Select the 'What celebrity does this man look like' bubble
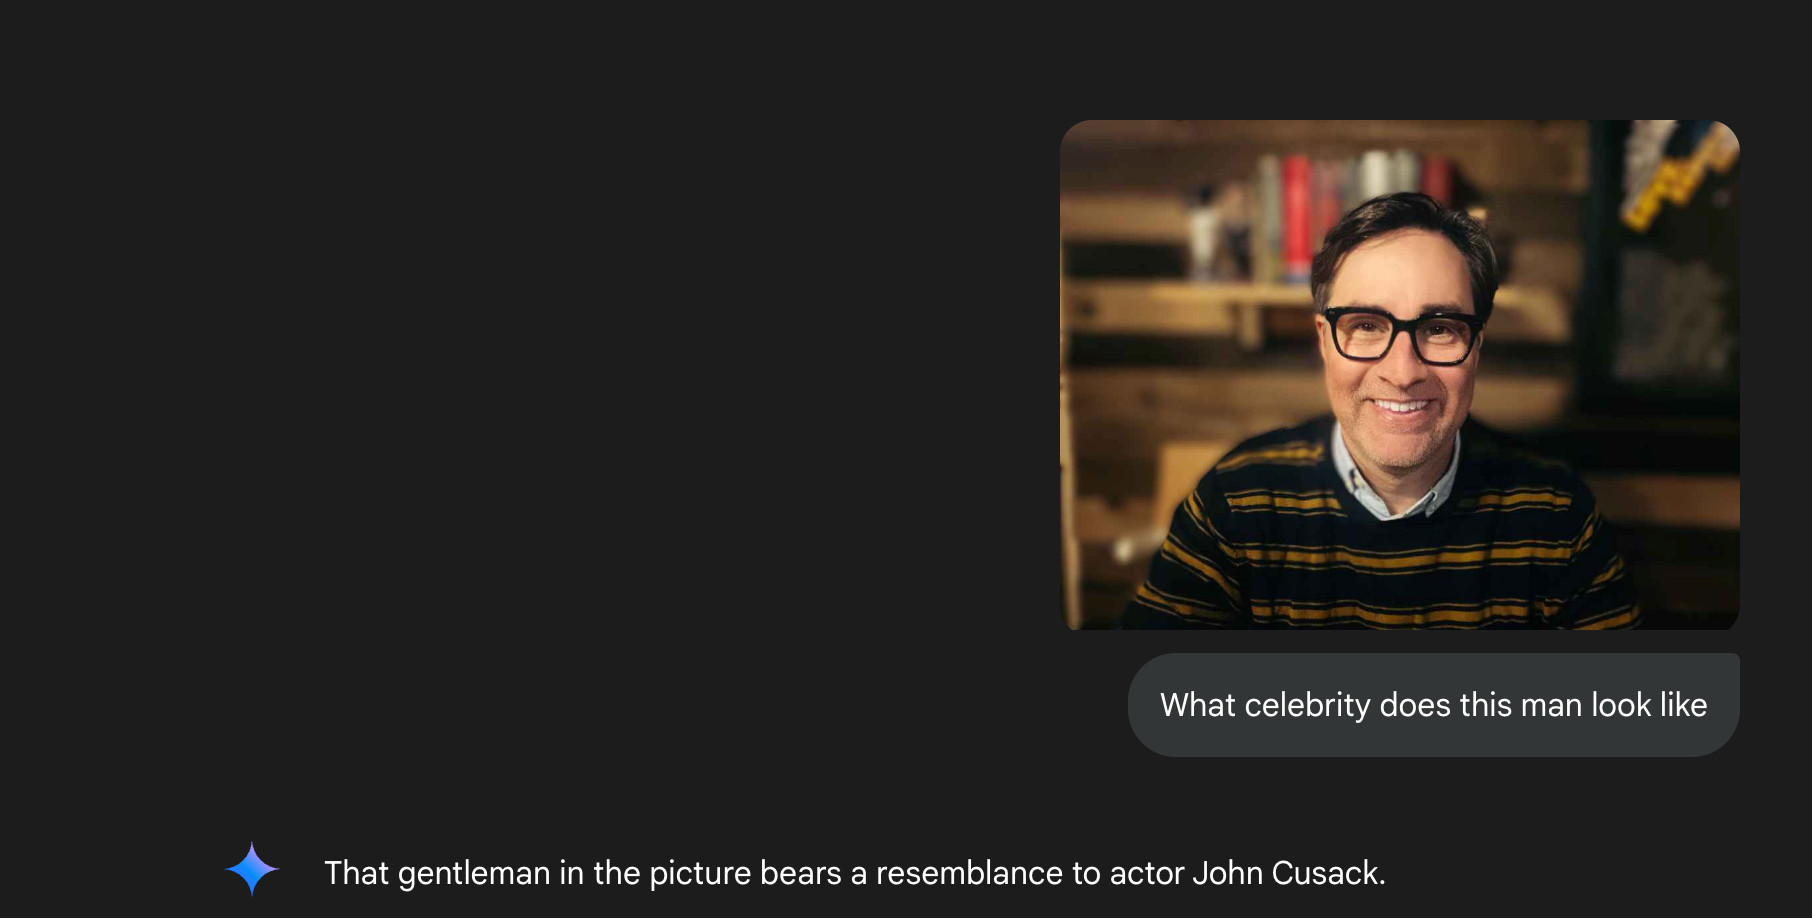The height and width of the screenshot is (918, 1812). [1433, 705]
